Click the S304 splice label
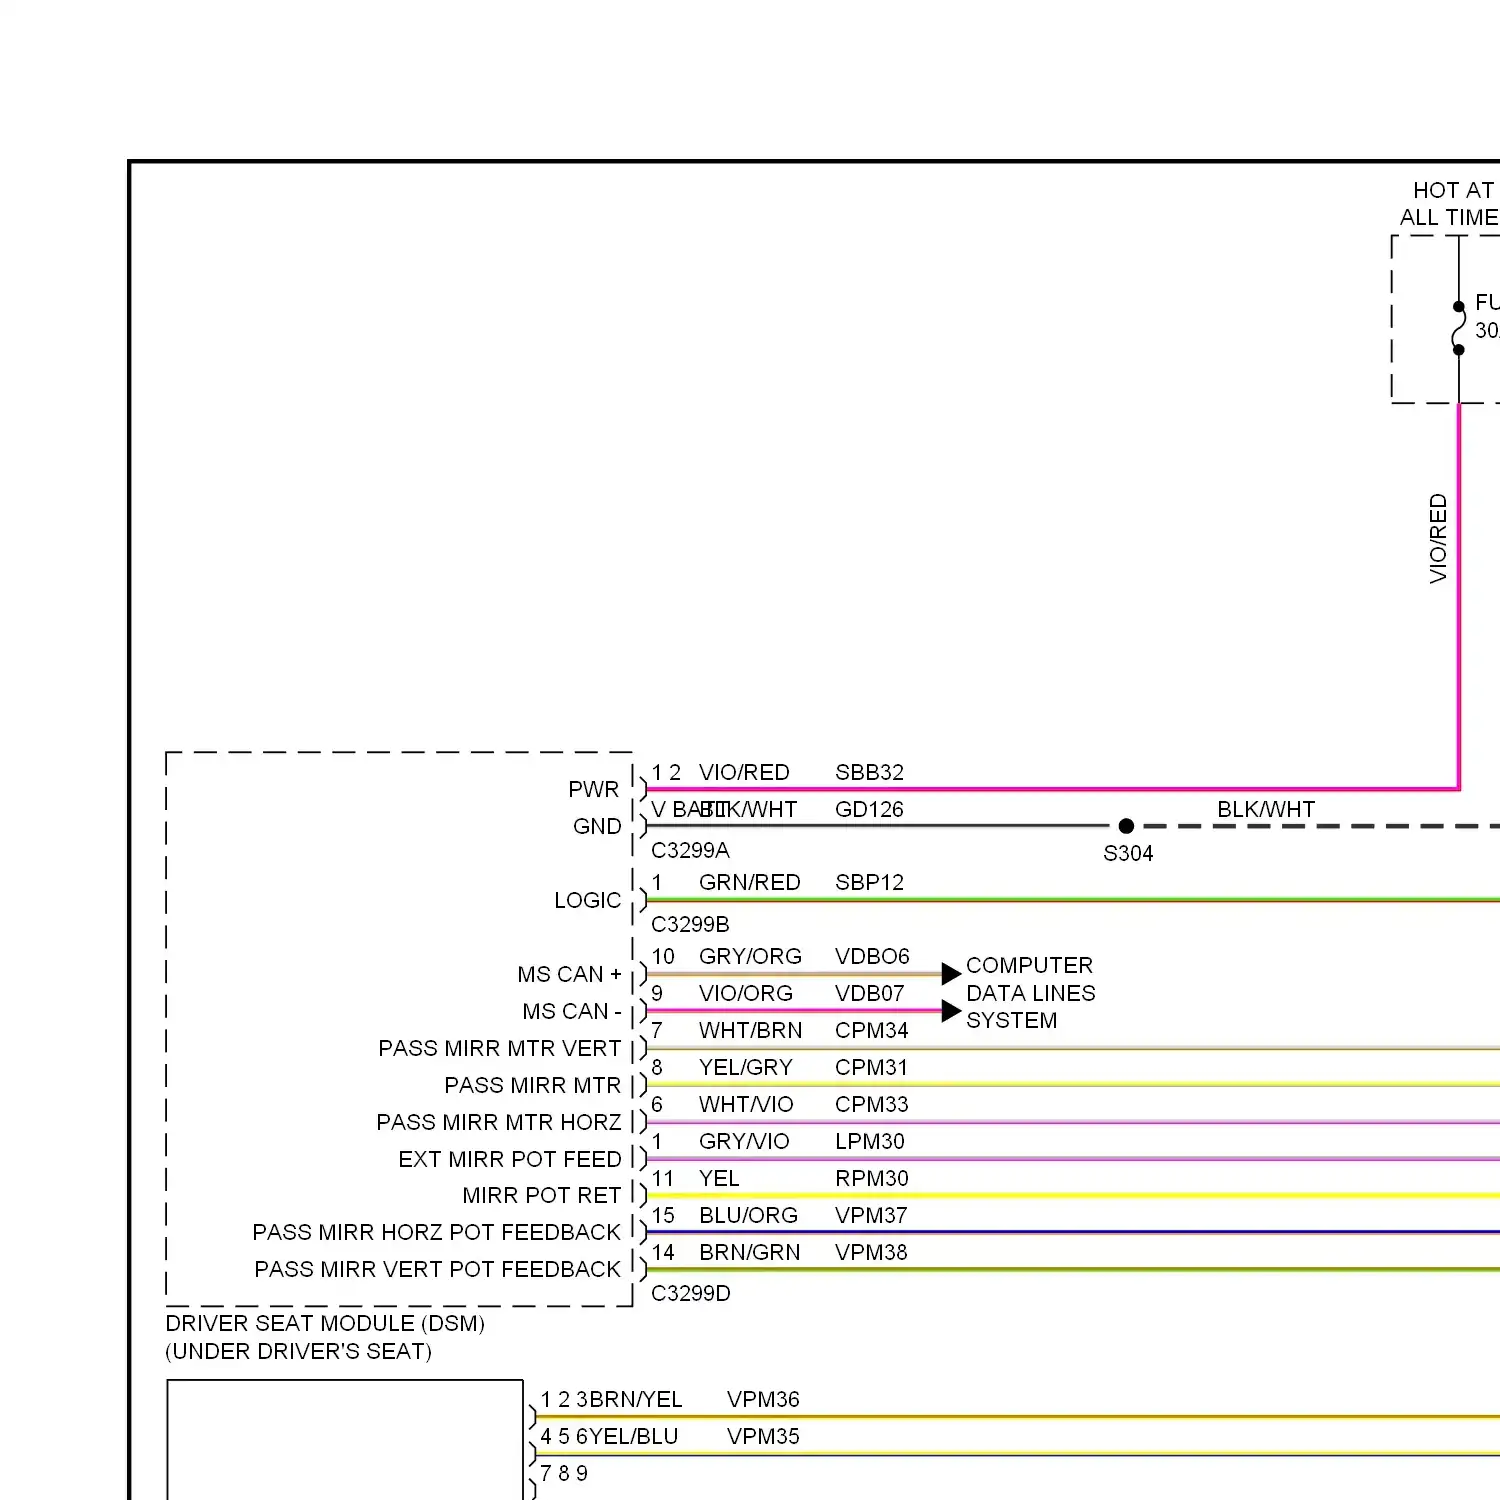This screenshot has height=1500, width=1500. coord(1128,853)
